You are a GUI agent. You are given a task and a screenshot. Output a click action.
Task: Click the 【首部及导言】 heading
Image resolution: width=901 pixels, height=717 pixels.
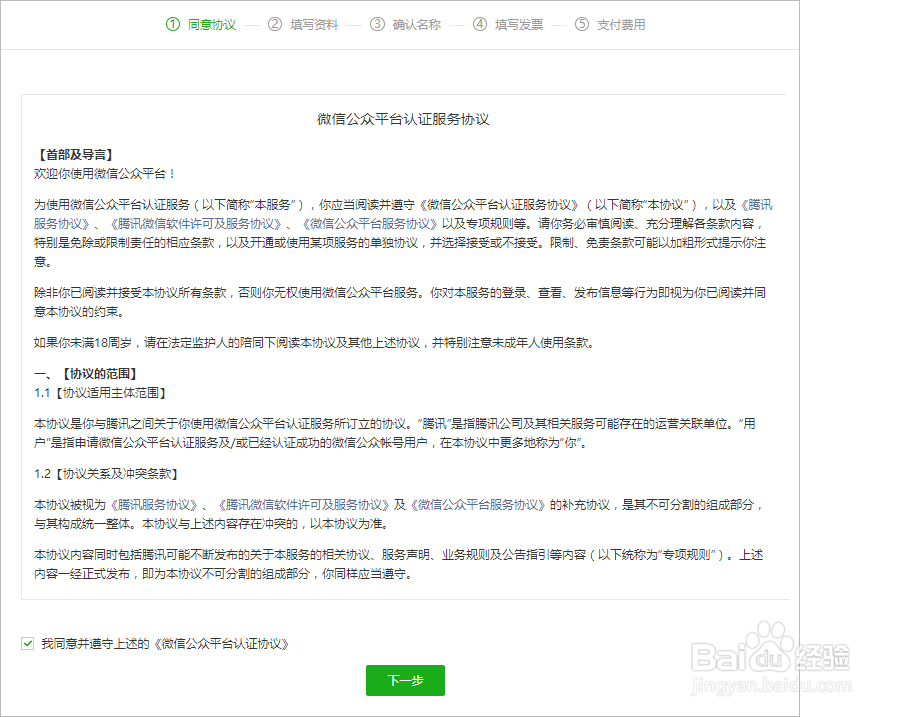(75, 155)
